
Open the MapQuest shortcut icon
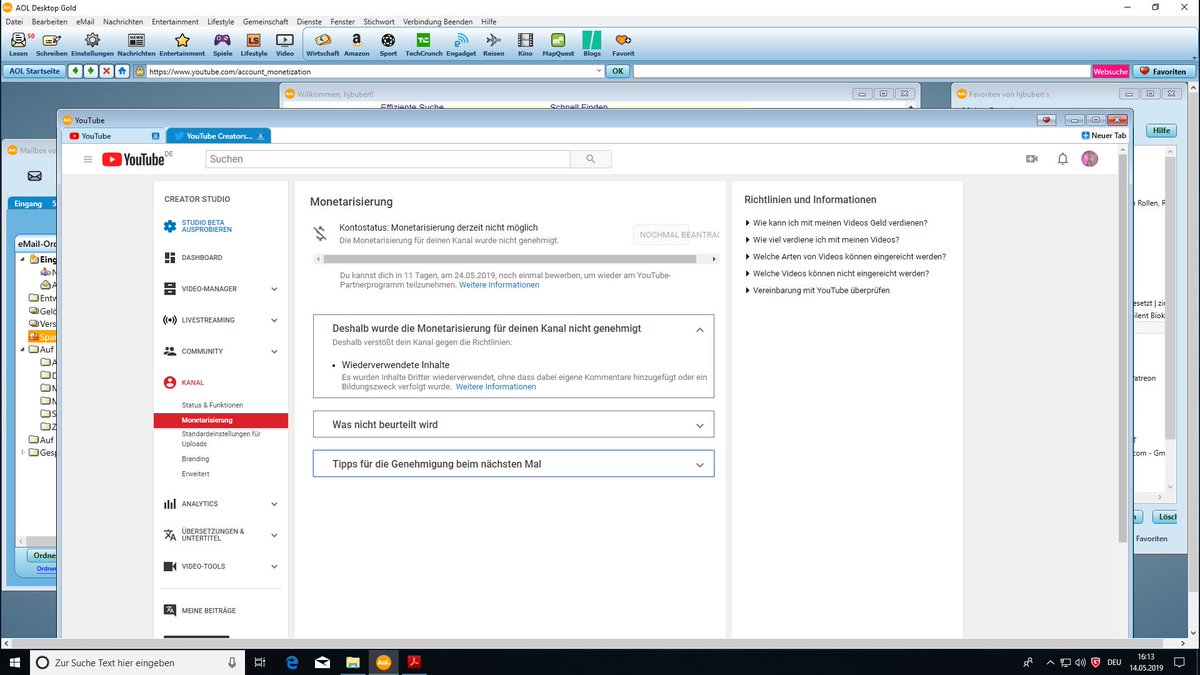pyautogui.click(x=558, y=43)
